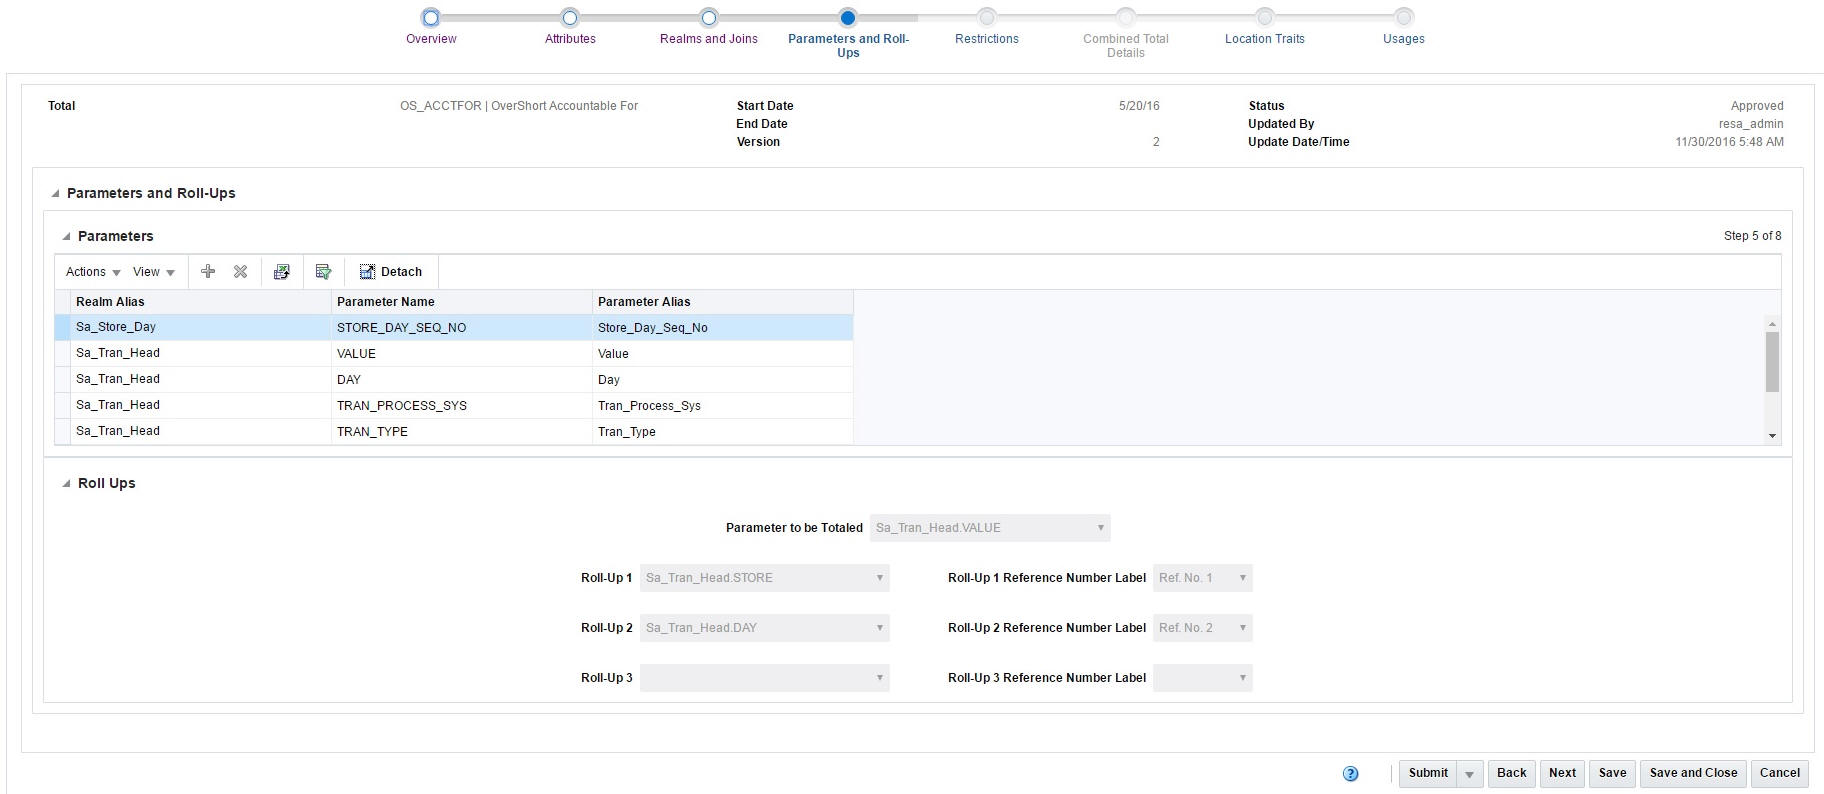Collapse the Parameters and Roll-Ups section
Screen dimensions: 1824x794
pos(55,194)
